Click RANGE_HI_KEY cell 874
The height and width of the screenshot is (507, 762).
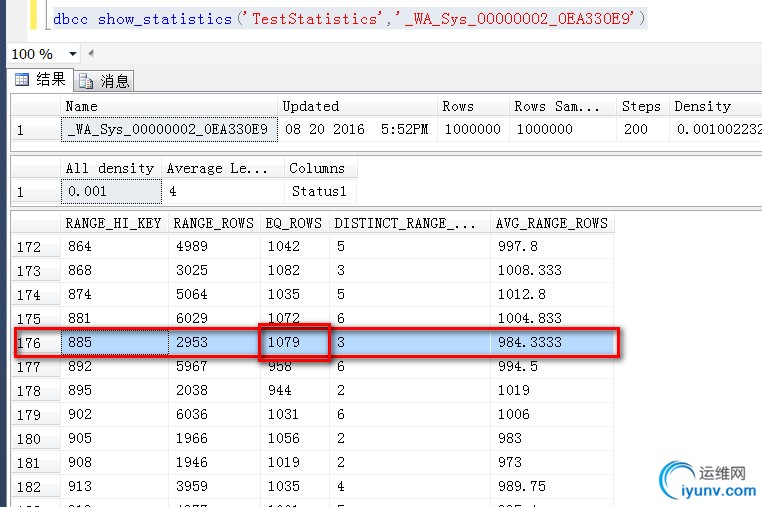114,295
